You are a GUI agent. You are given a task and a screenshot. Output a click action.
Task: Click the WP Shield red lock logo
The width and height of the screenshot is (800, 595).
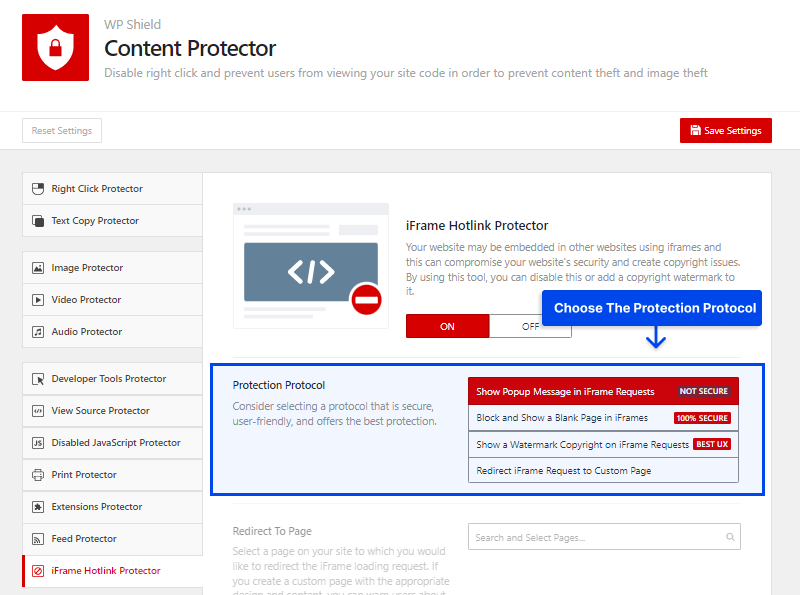click(55, 47)
